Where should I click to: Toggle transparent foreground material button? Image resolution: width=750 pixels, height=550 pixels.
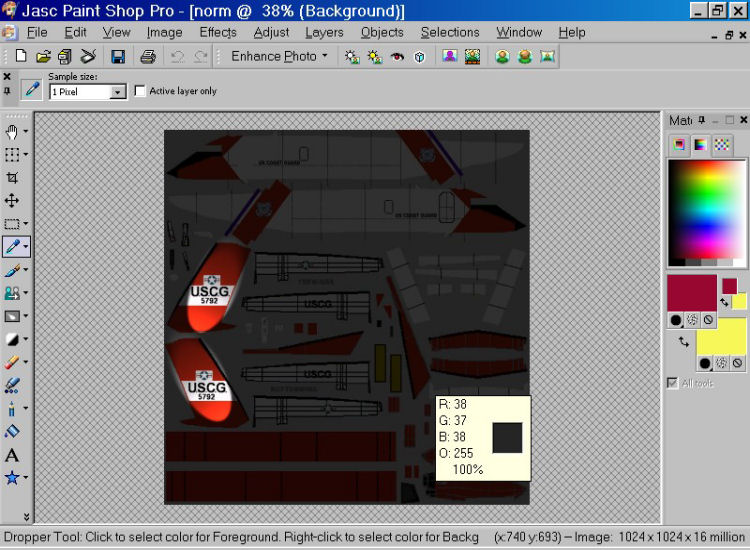tap(708, 320)
